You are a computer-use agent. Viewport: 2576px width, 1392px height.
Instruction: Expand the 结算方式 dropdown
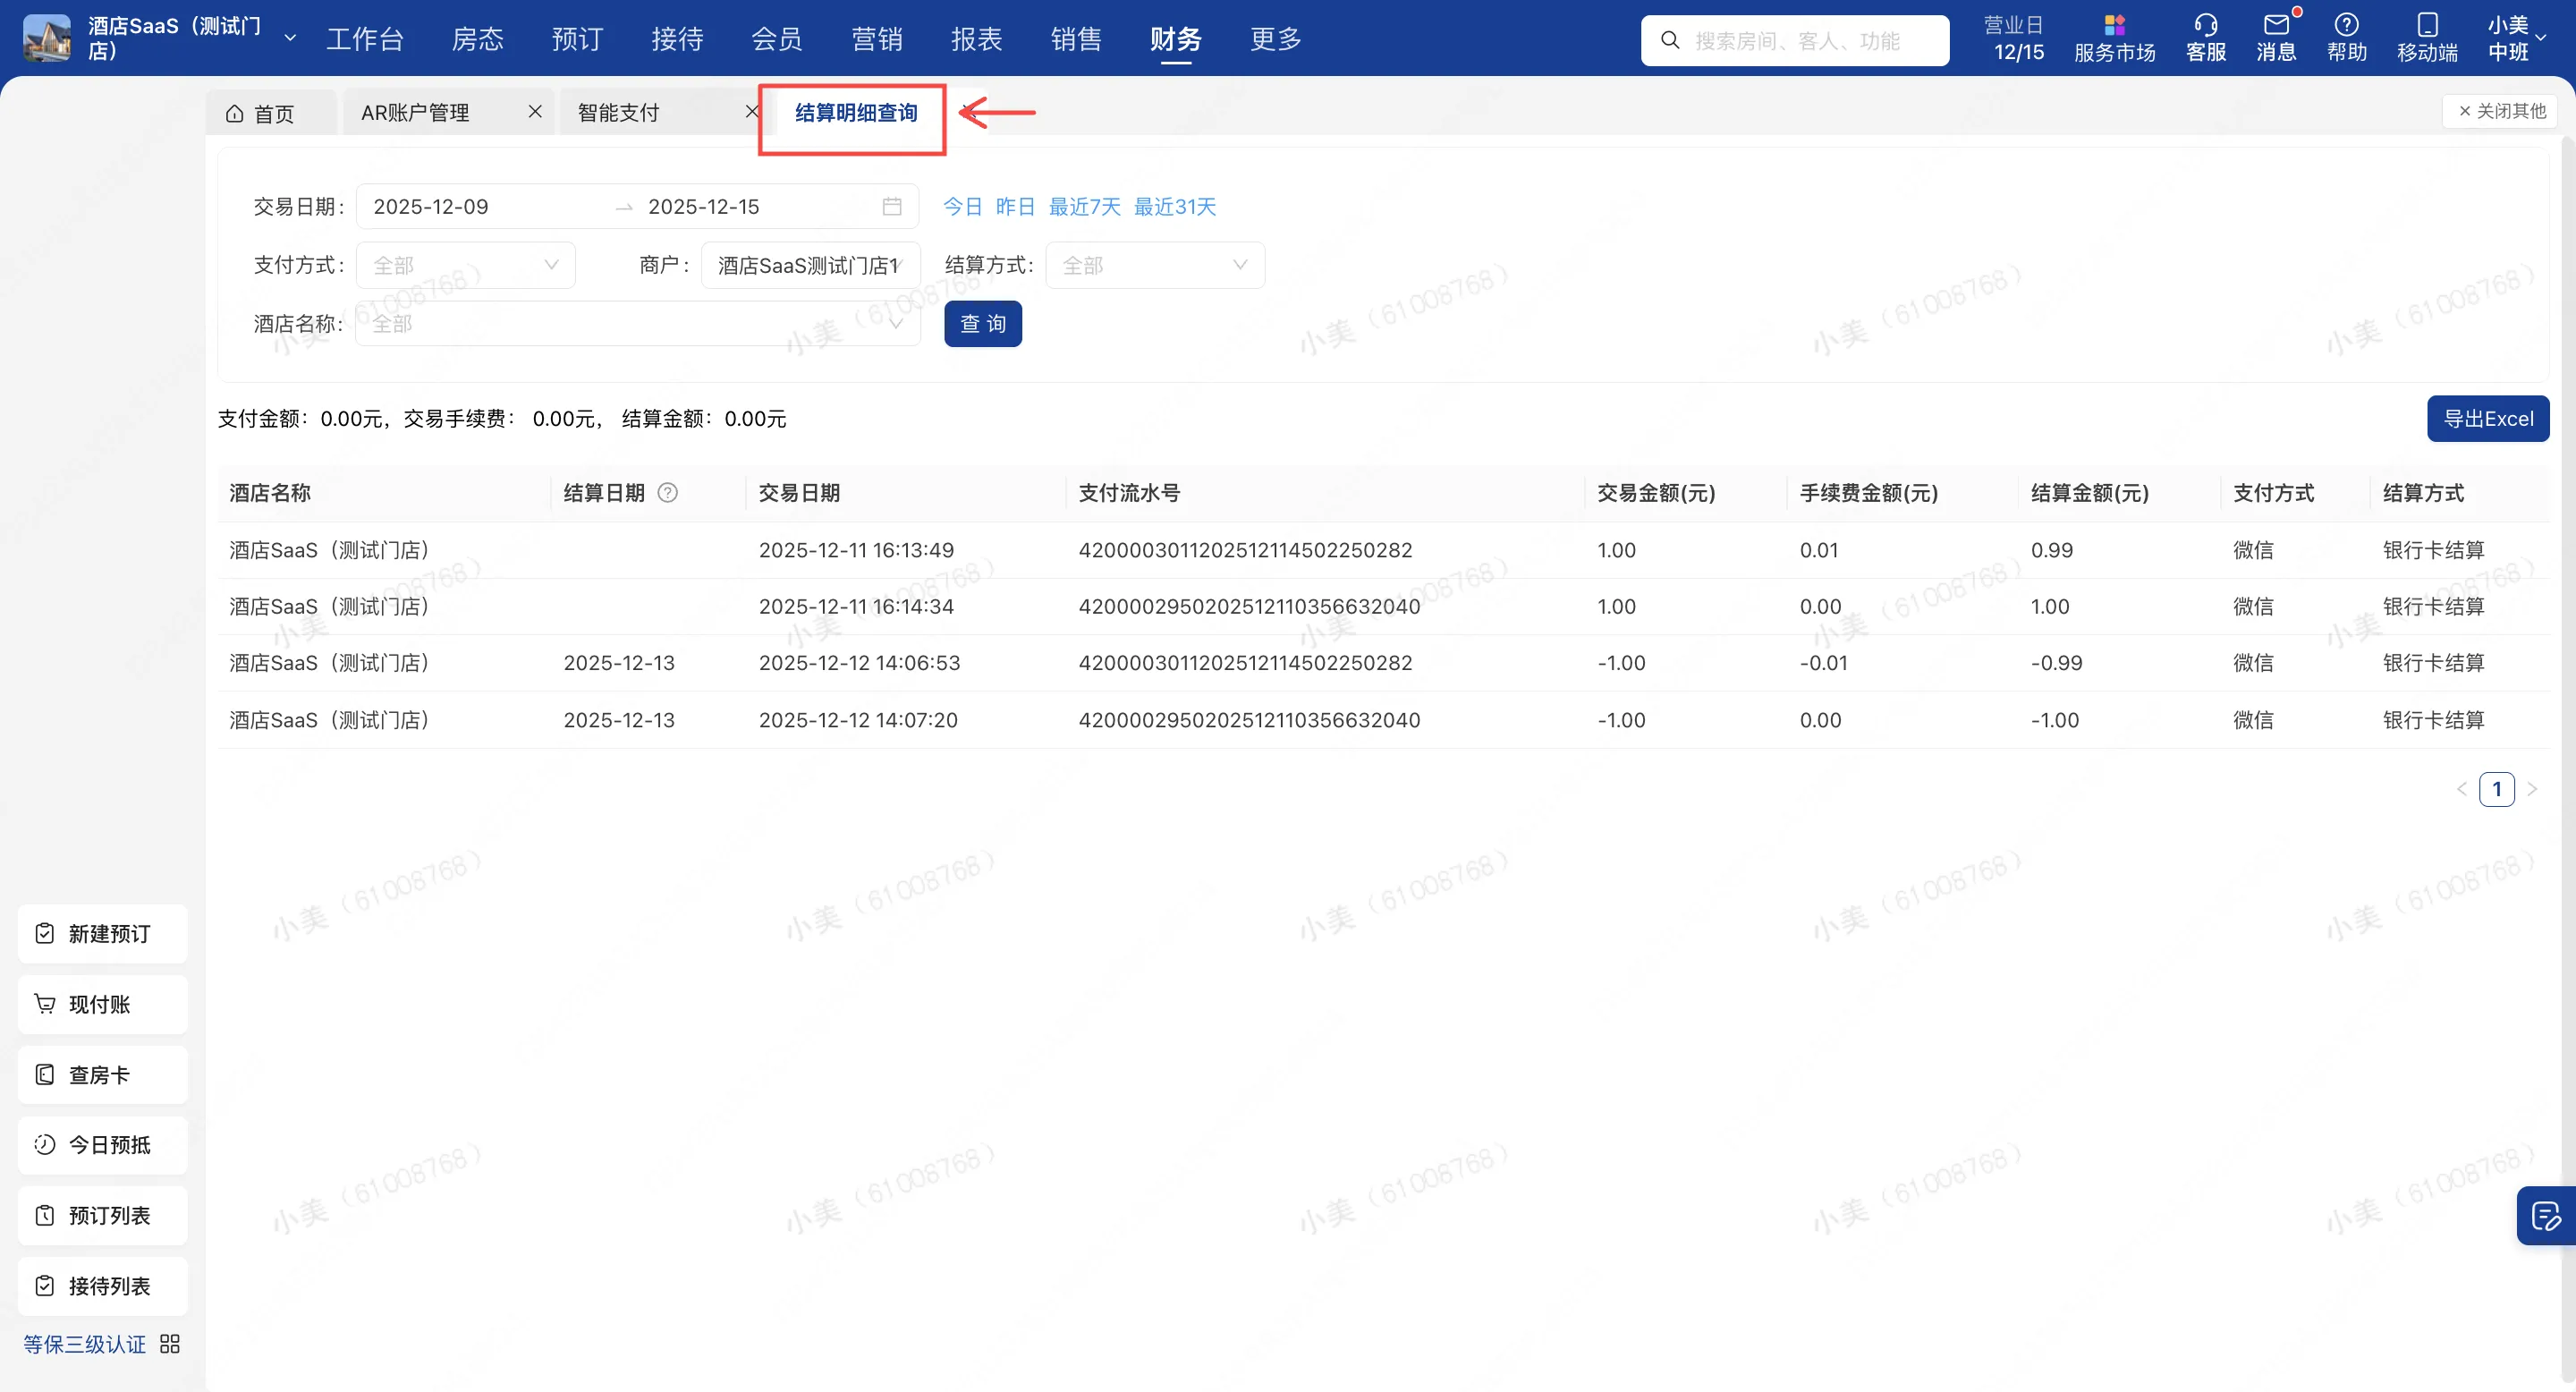[x=1155, y=264]
